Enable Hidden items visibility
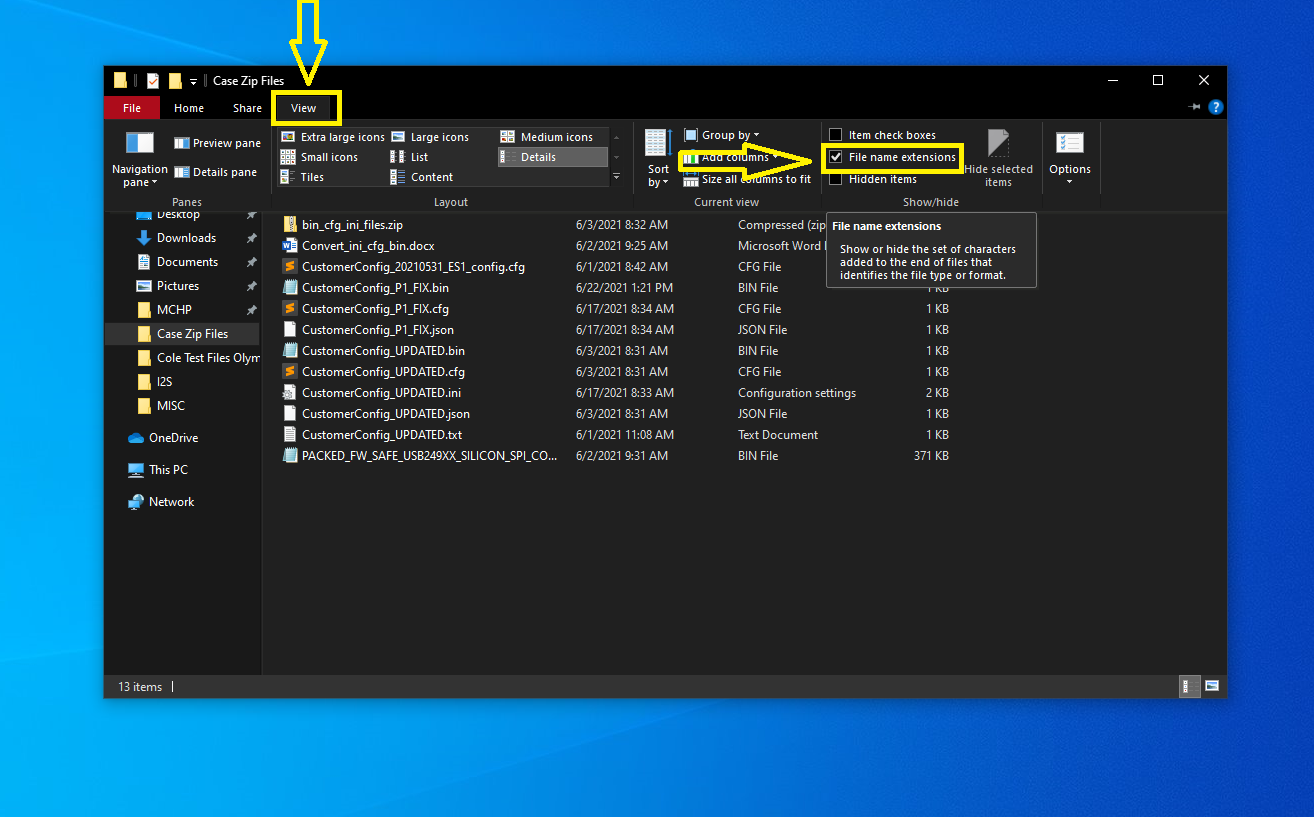Screen dimensions: 1314x817 click(x=836, y=178)
